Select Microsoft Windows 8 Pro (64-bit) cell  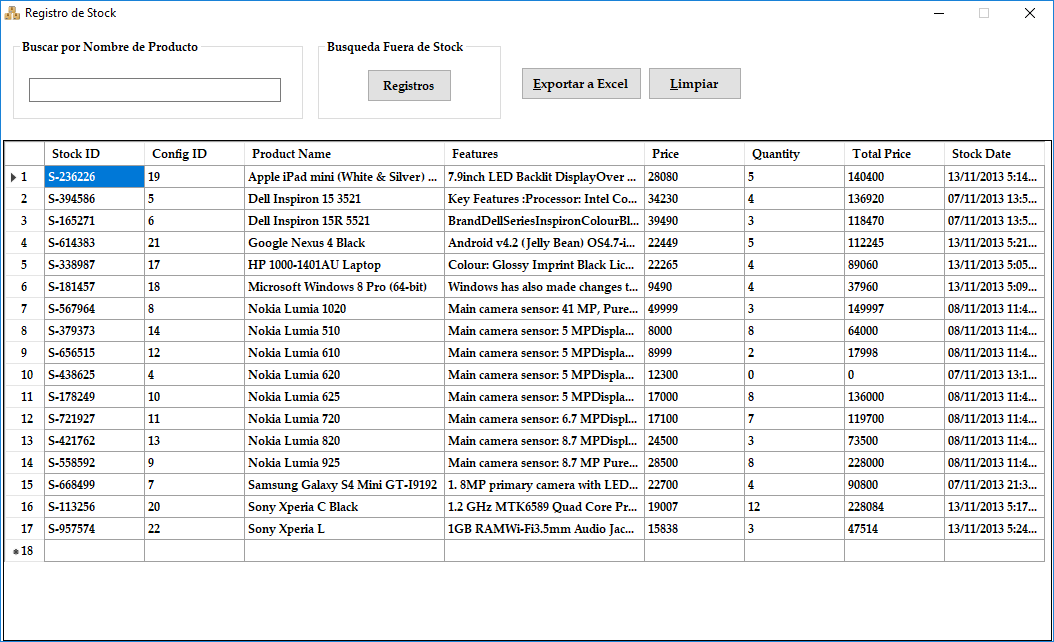click(x=344, y=287)
